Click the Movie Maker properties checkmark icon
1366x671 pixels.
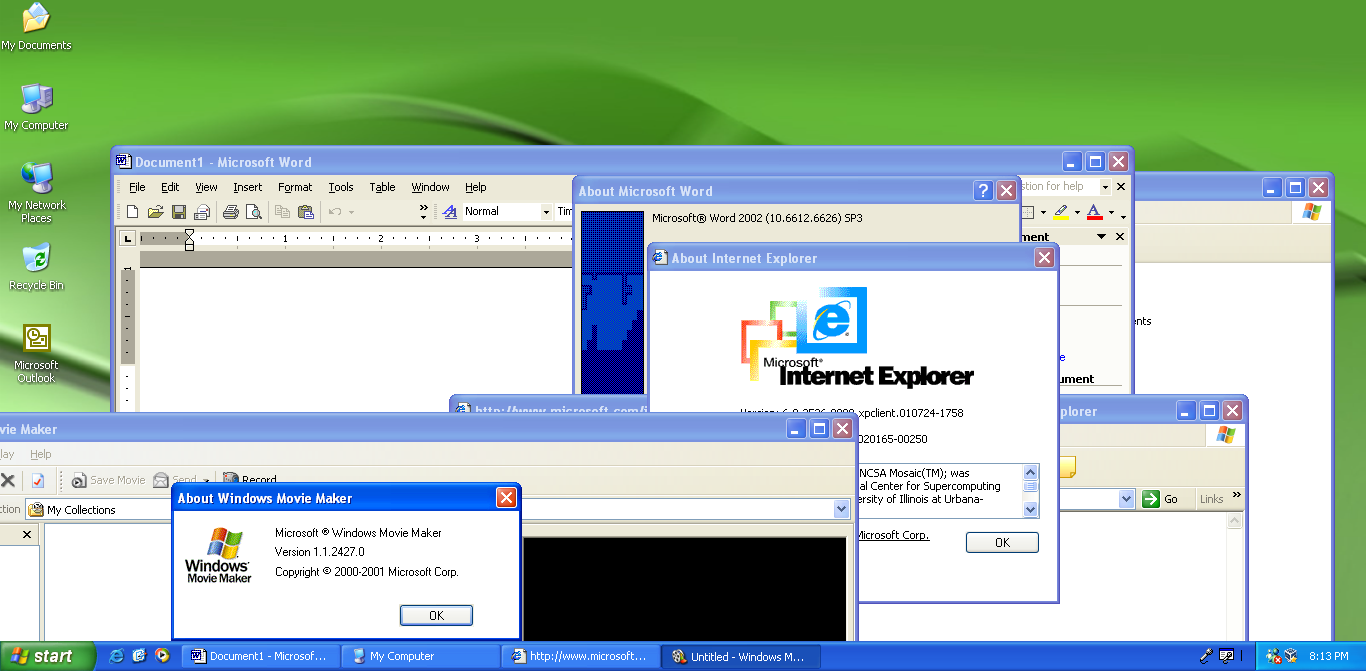[38, 480]
